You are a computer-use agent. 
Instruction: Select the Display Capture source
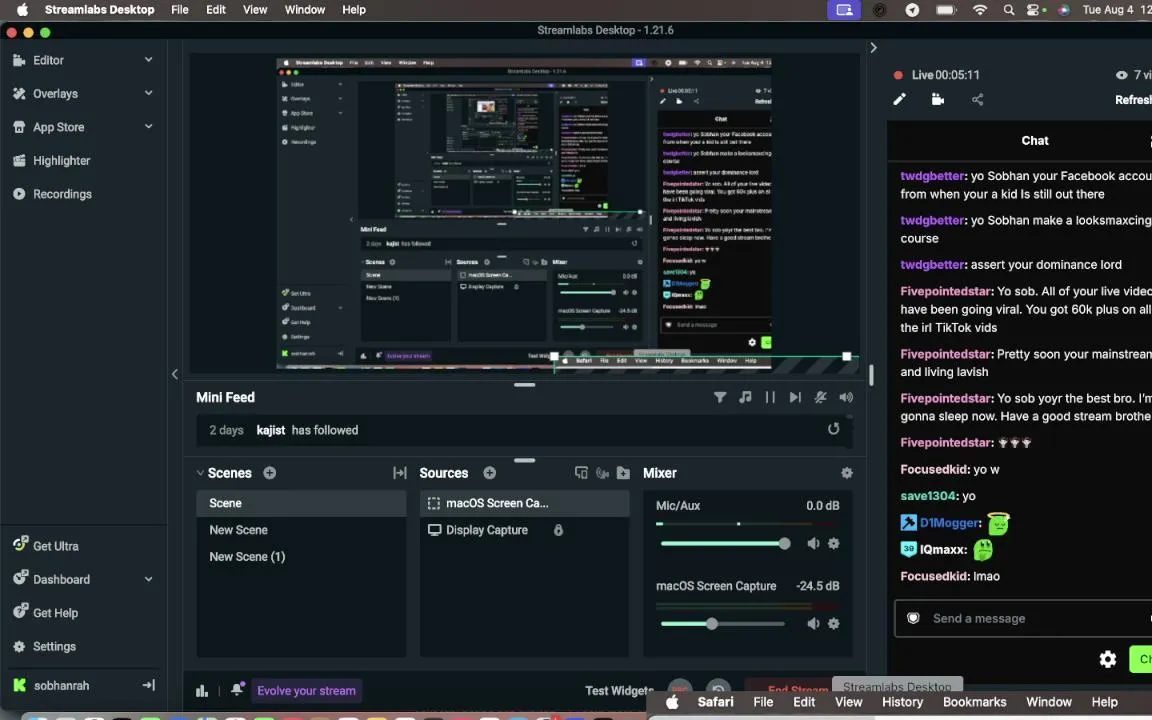[525, 530]
